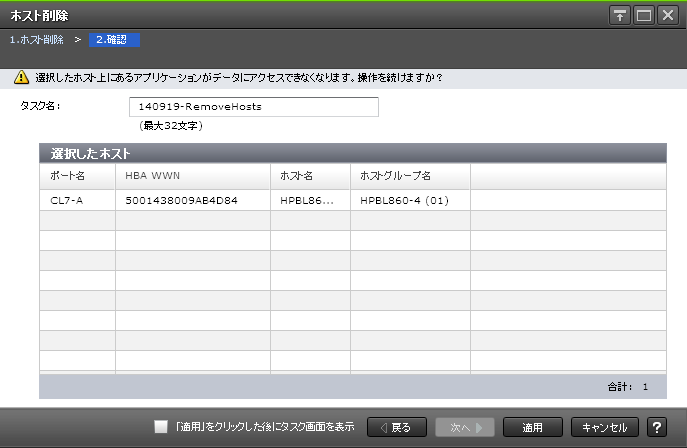Screen dimensions: 687x448
Task: Select WWN 5001438009AB4D84 cell
Action: tap(193, 201)
